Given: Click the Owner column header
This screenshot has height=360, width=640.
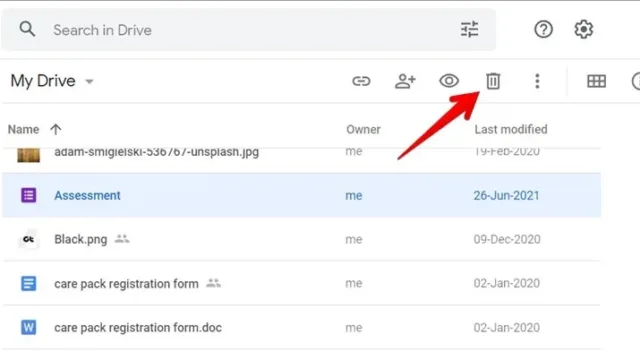Looking at the screenshot, I should [363, 129].
